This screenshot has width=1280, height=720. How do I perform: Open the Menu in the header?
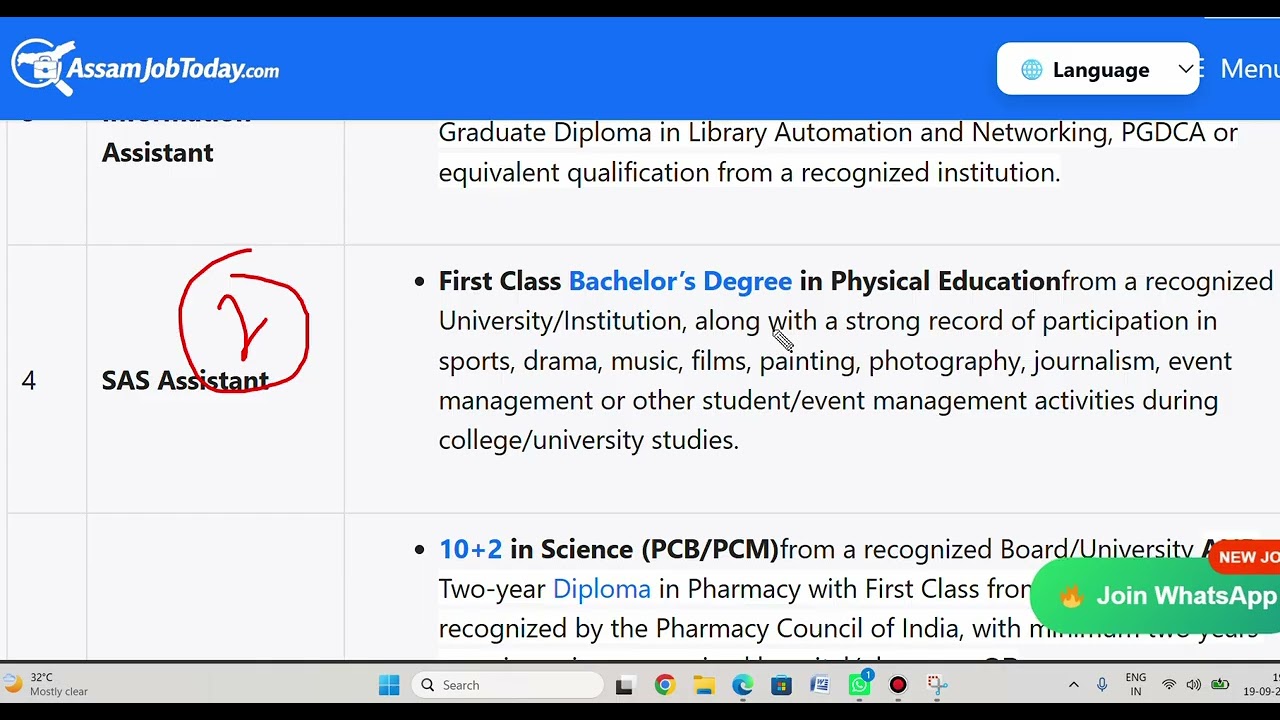point(1240,69)
